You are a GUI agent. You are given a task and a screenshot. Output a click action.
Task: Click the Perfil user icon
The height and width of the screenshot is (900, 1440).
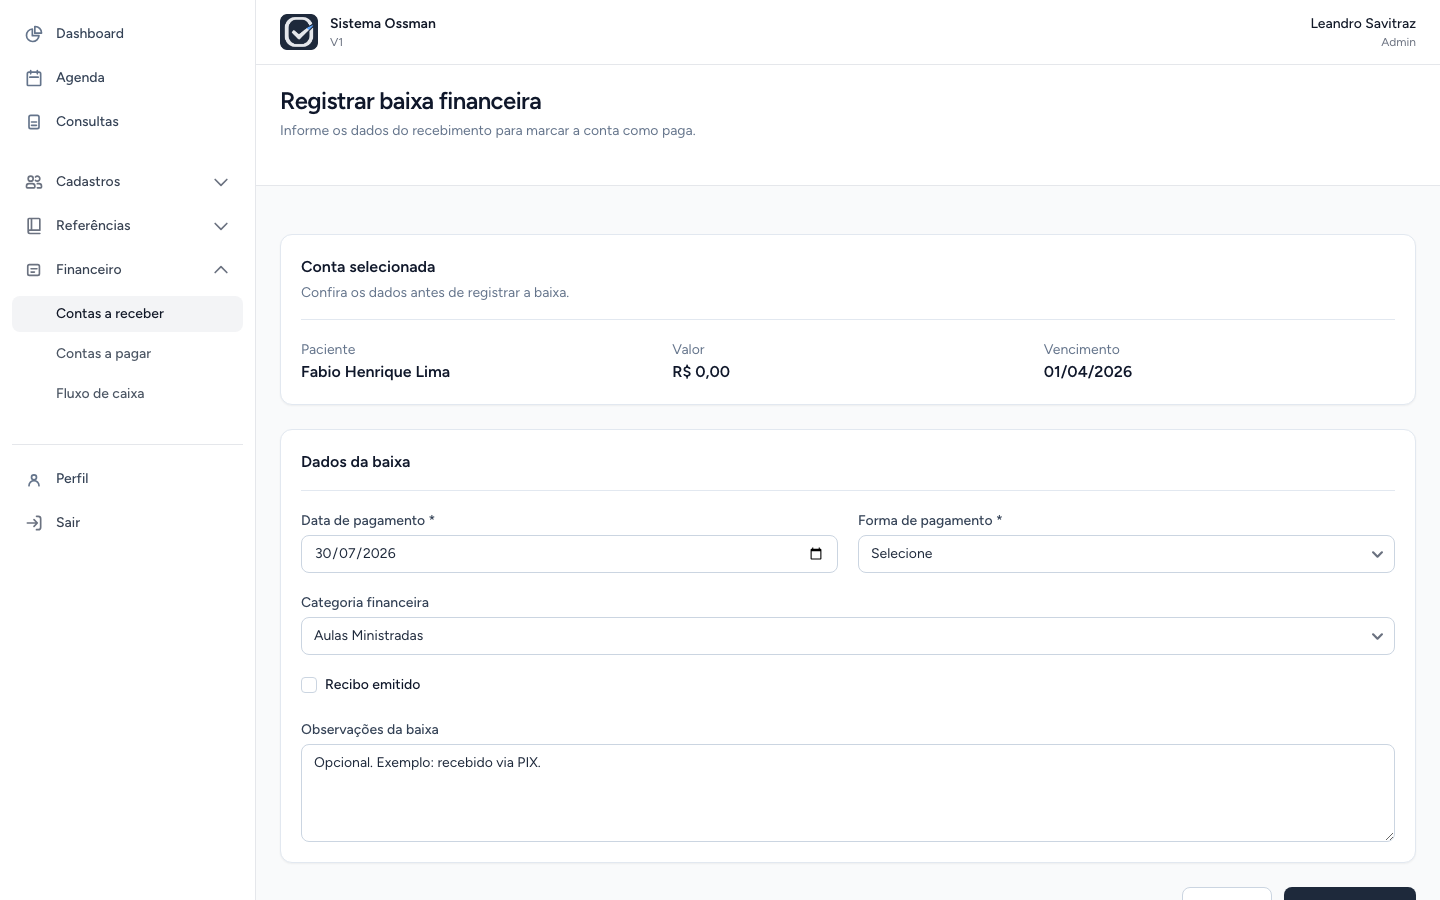tap(34, 479)
